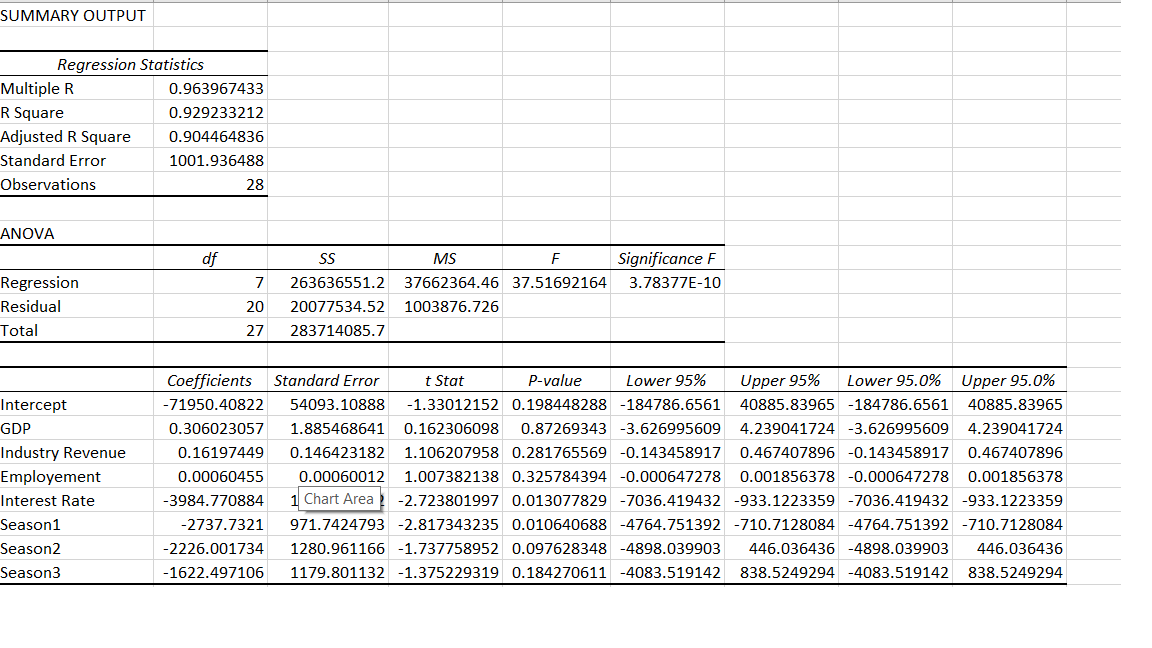Select Season2 Upper 95% value 446.036436
1152x648 pixels.
pos(781,549)
